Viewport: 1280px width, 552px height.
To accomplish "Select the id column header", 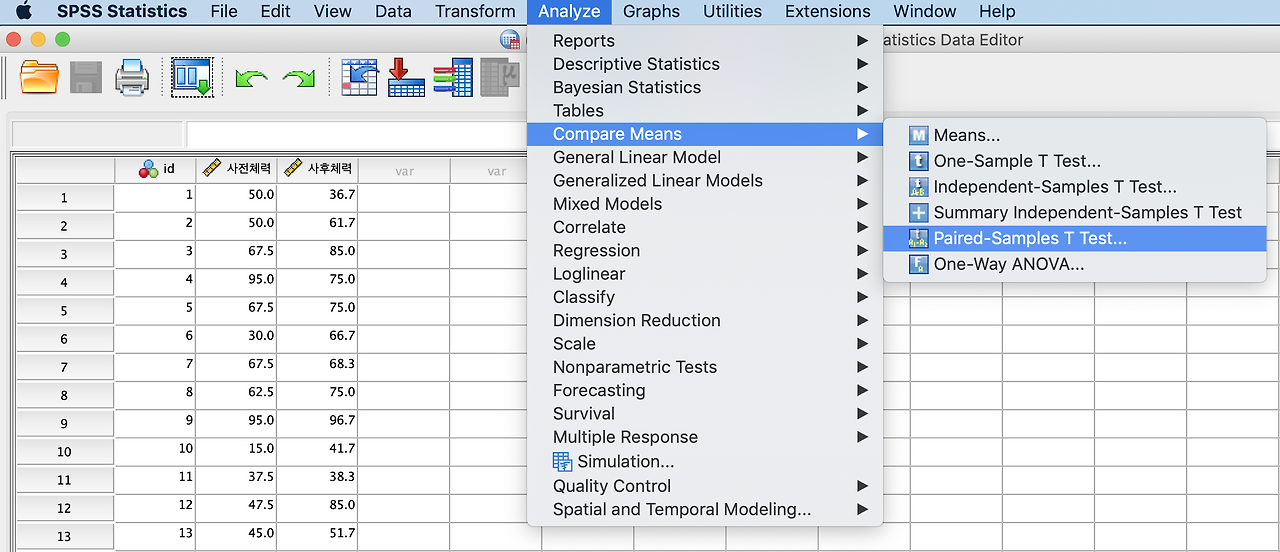I will 155,170.
